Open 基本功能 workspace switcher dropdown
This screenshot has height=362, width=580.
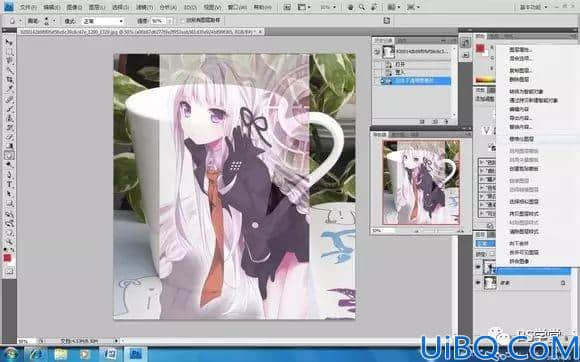pyautogui.click(x=534, y=7)
